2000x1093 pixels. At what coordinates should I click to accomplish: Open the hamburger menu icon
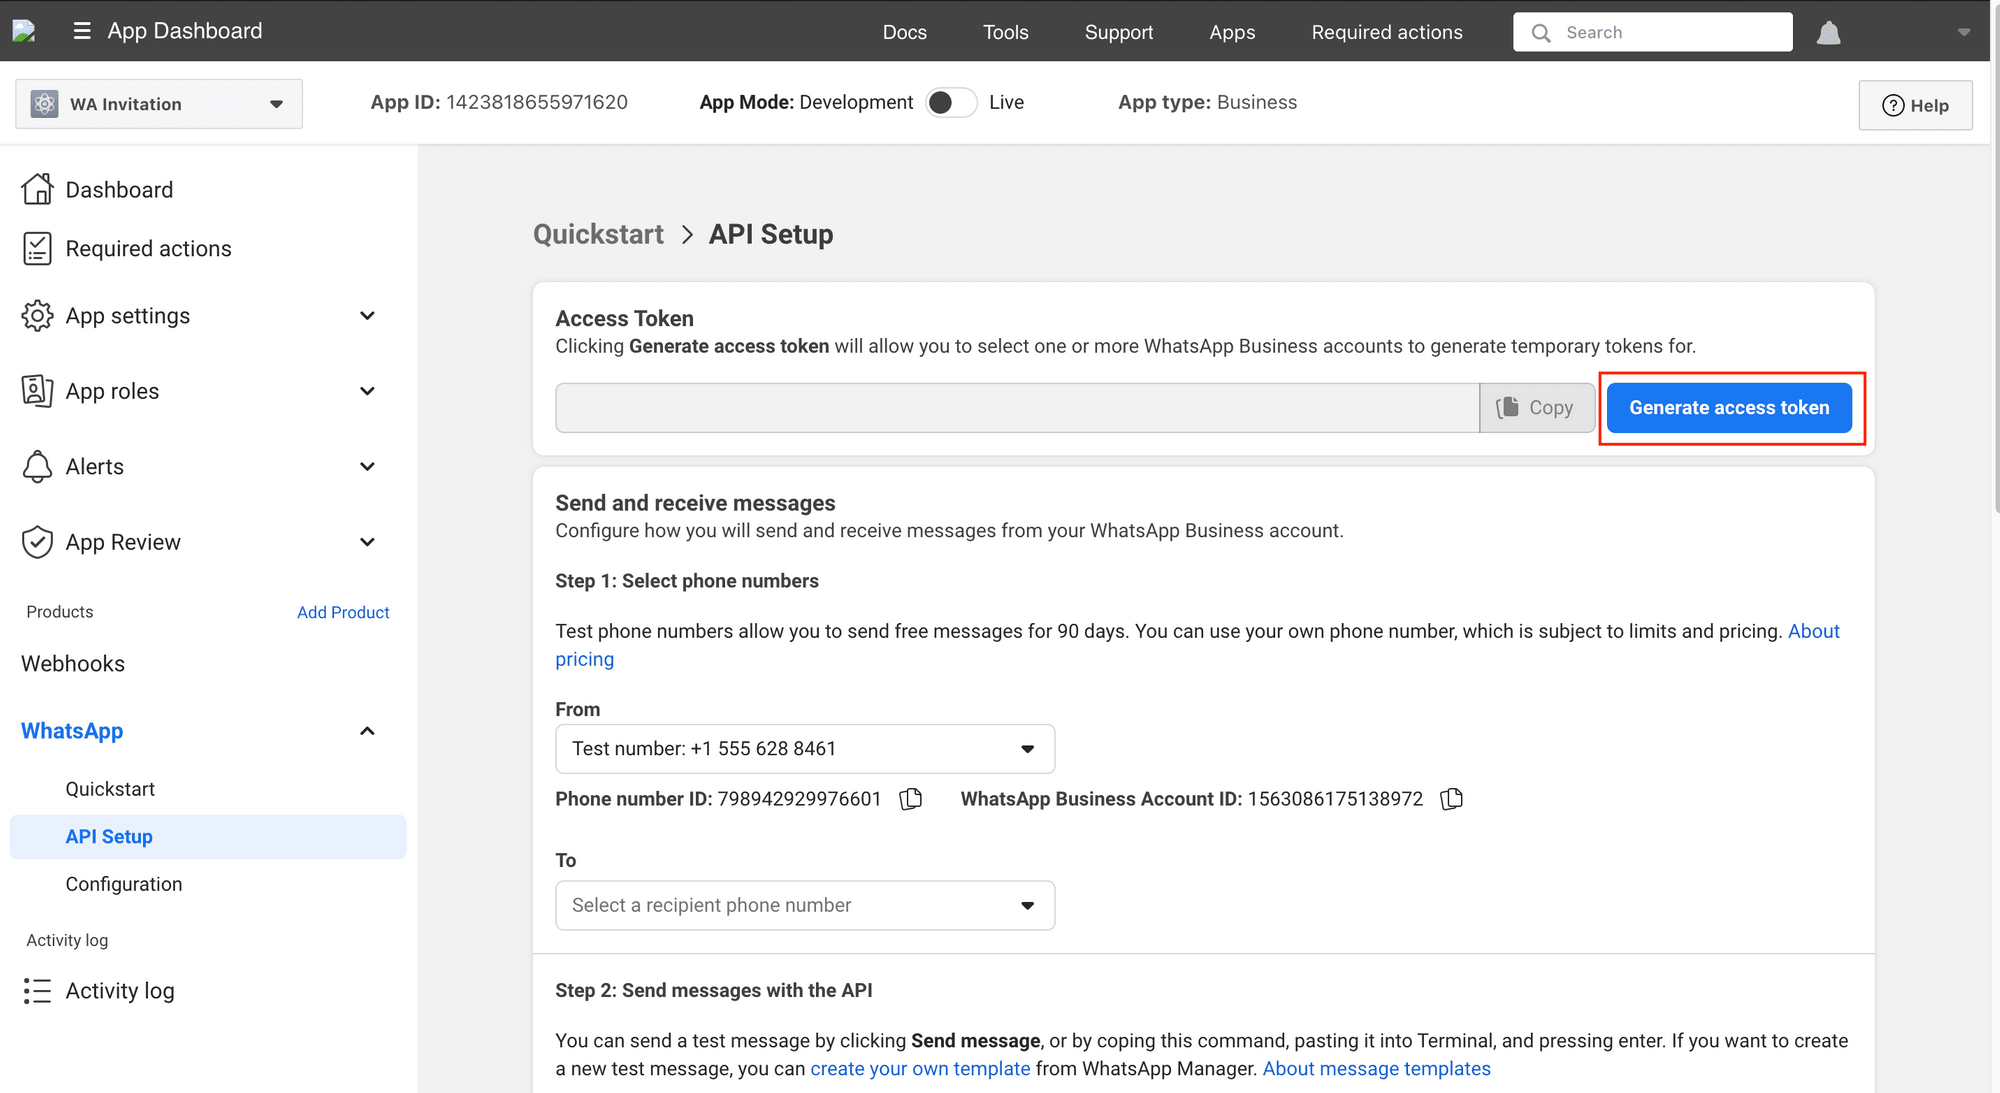tap(82, 31)
